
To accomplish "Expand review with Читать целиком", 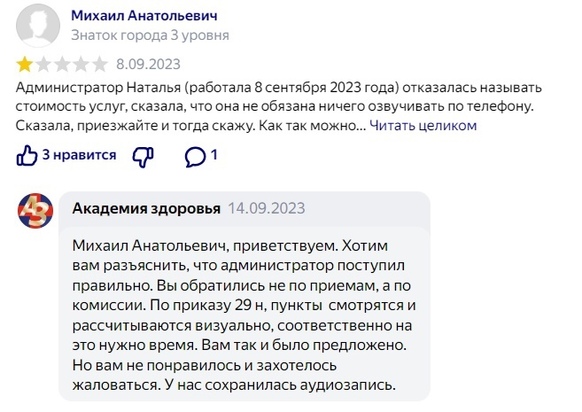I will click(423, 125).
